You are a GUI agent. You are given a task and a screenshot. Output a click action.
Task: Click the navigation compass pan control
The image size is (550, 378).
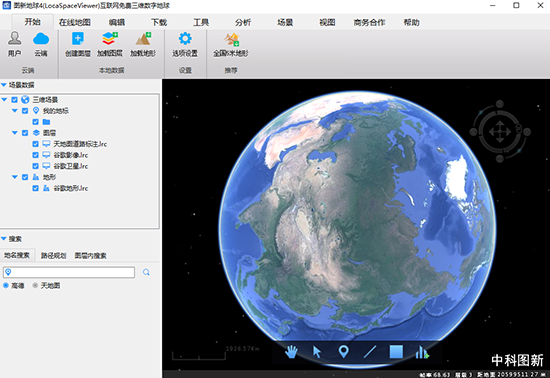click(500, 132)
